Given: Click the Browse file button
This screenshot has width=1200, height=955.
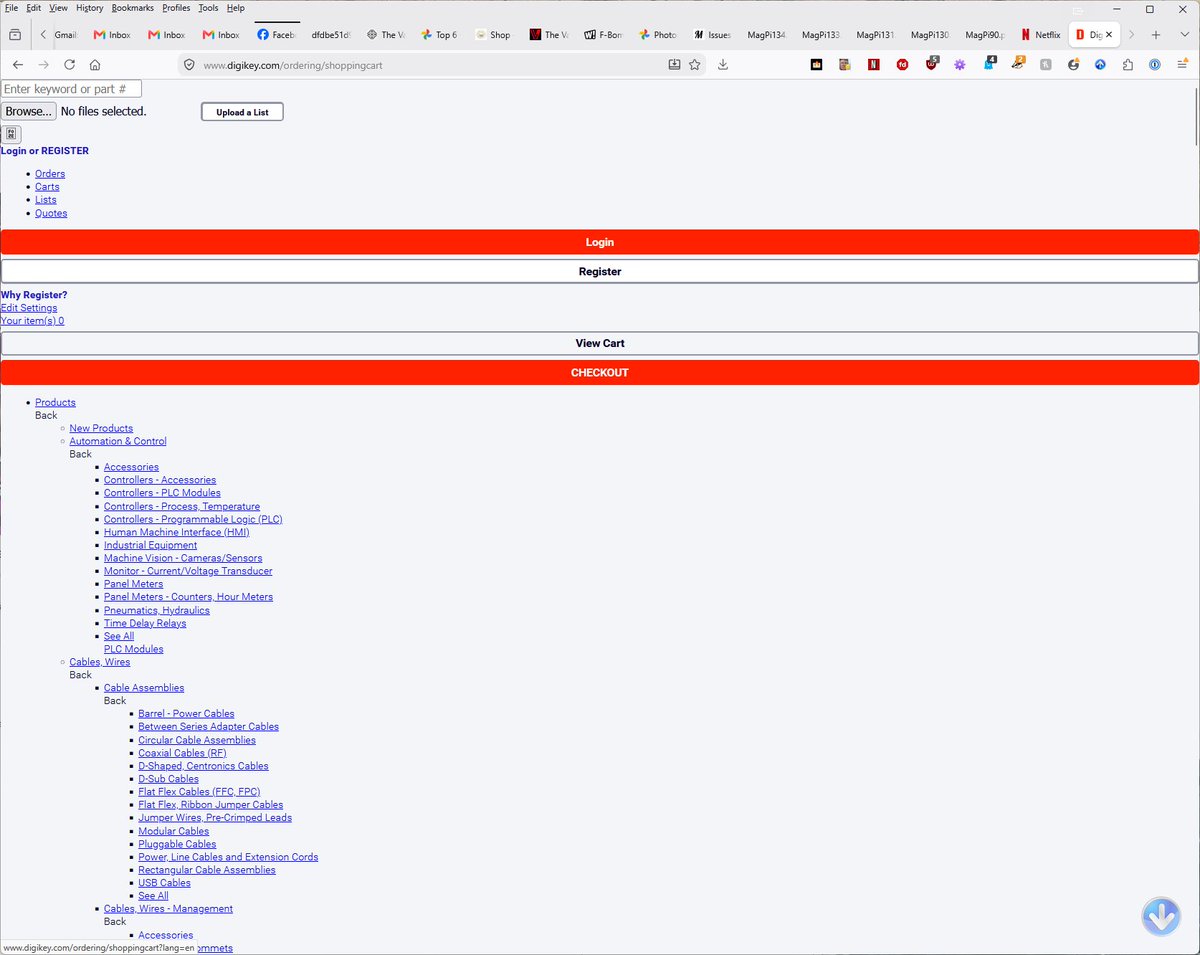Looking at the screenshot, I should click(x=28, y=111).
